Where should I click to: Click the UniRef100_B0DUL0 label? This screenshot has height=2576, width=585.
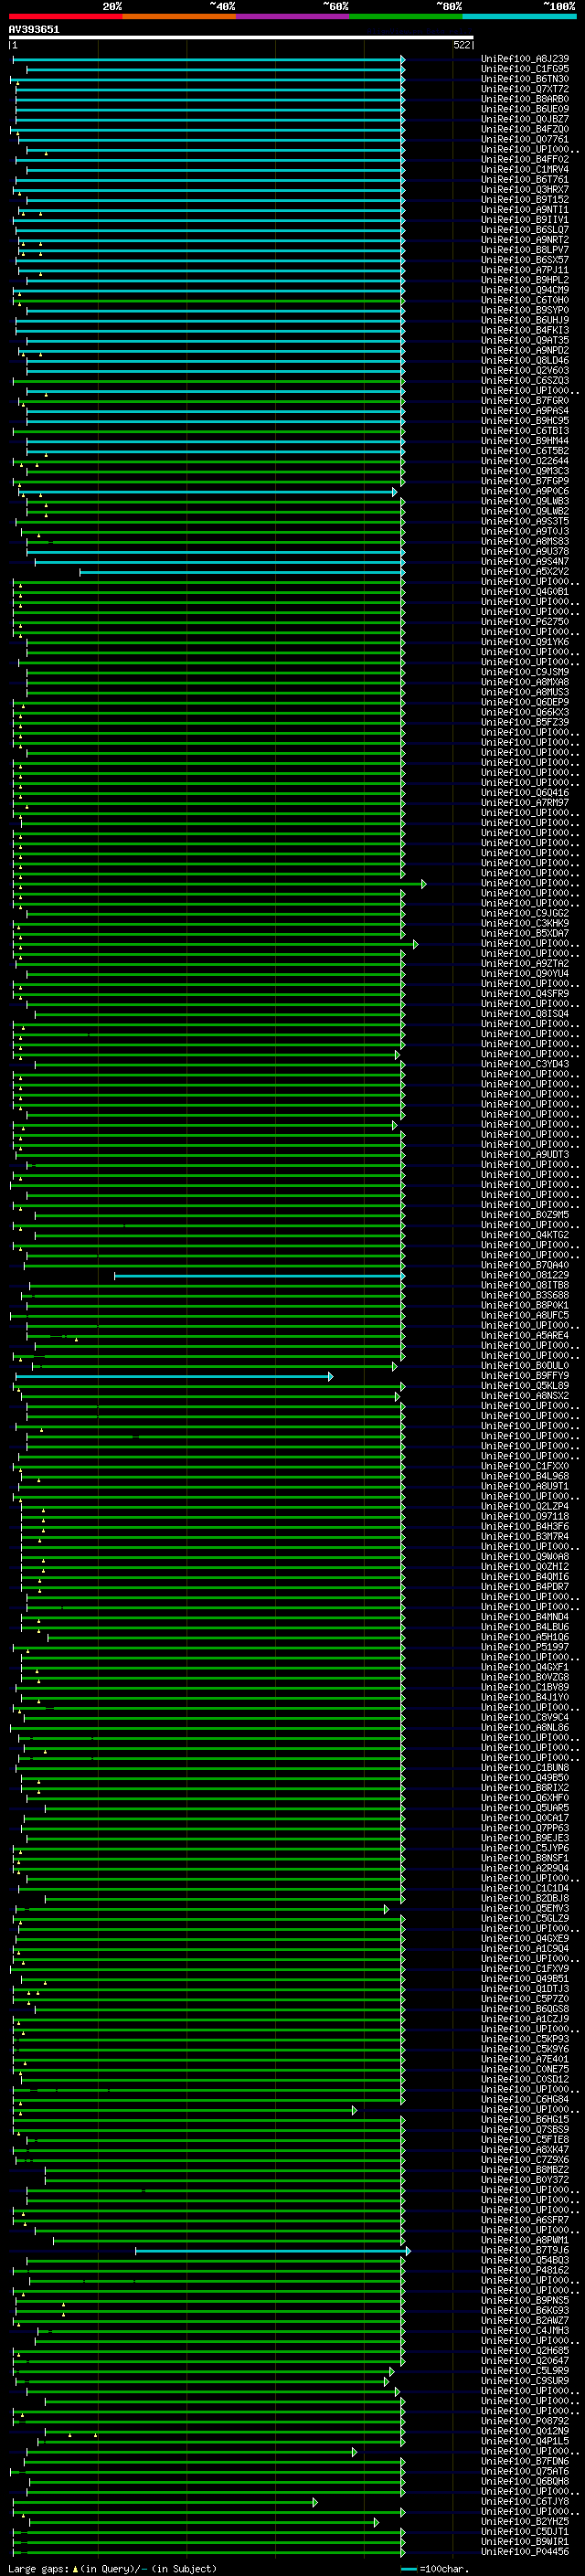click(524, 1366)
